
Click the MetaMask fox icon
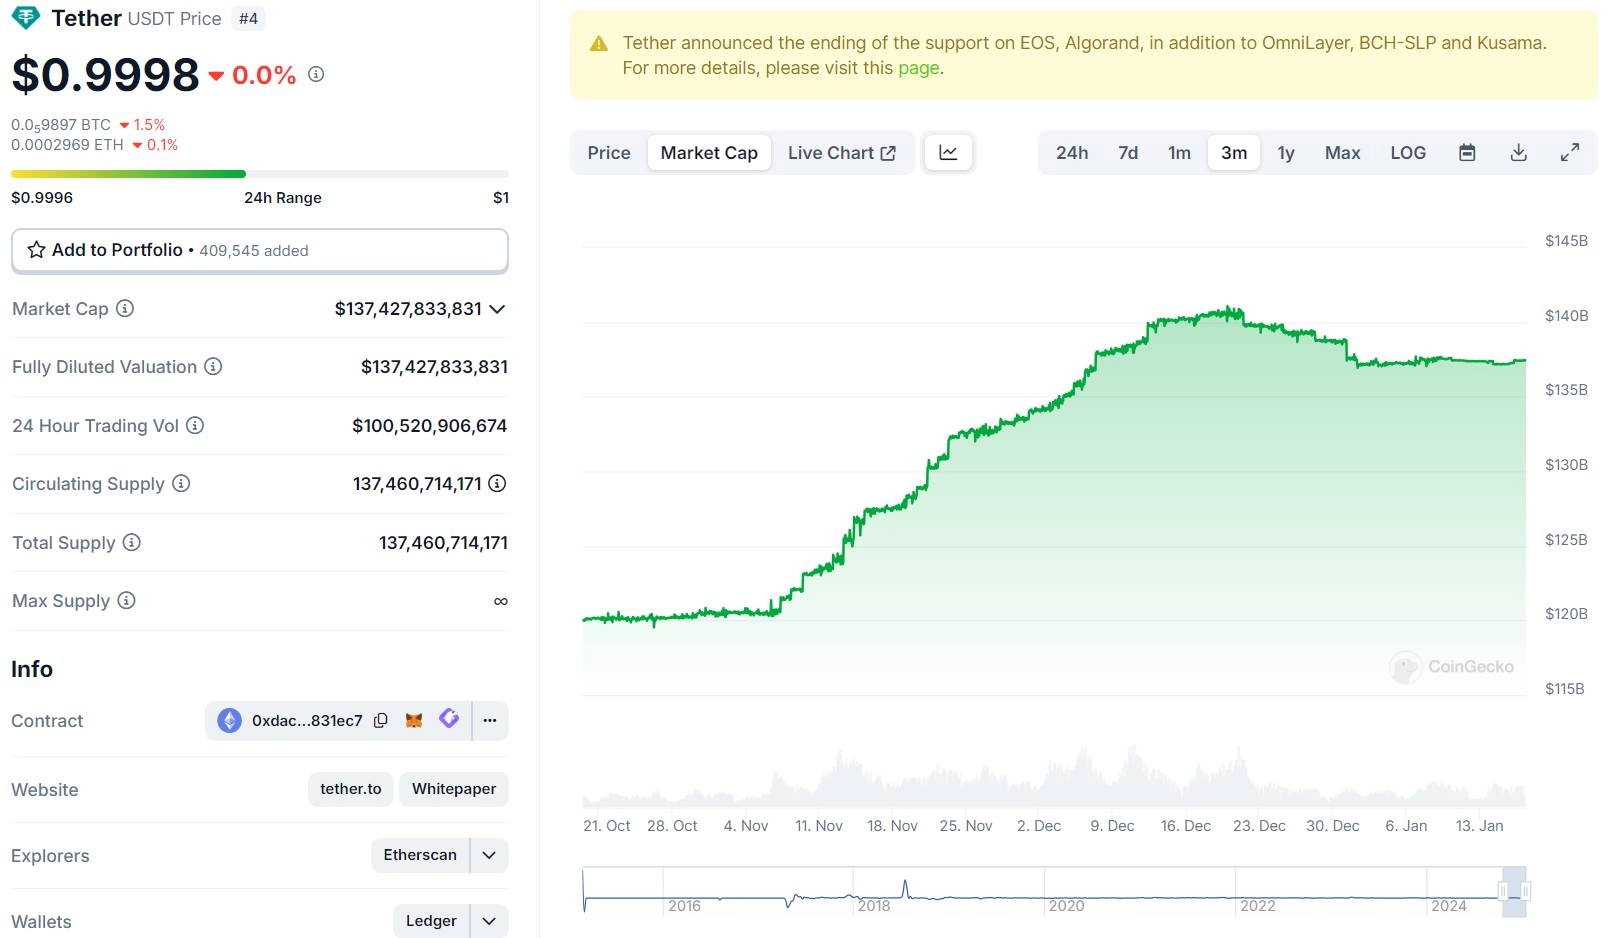414,721
